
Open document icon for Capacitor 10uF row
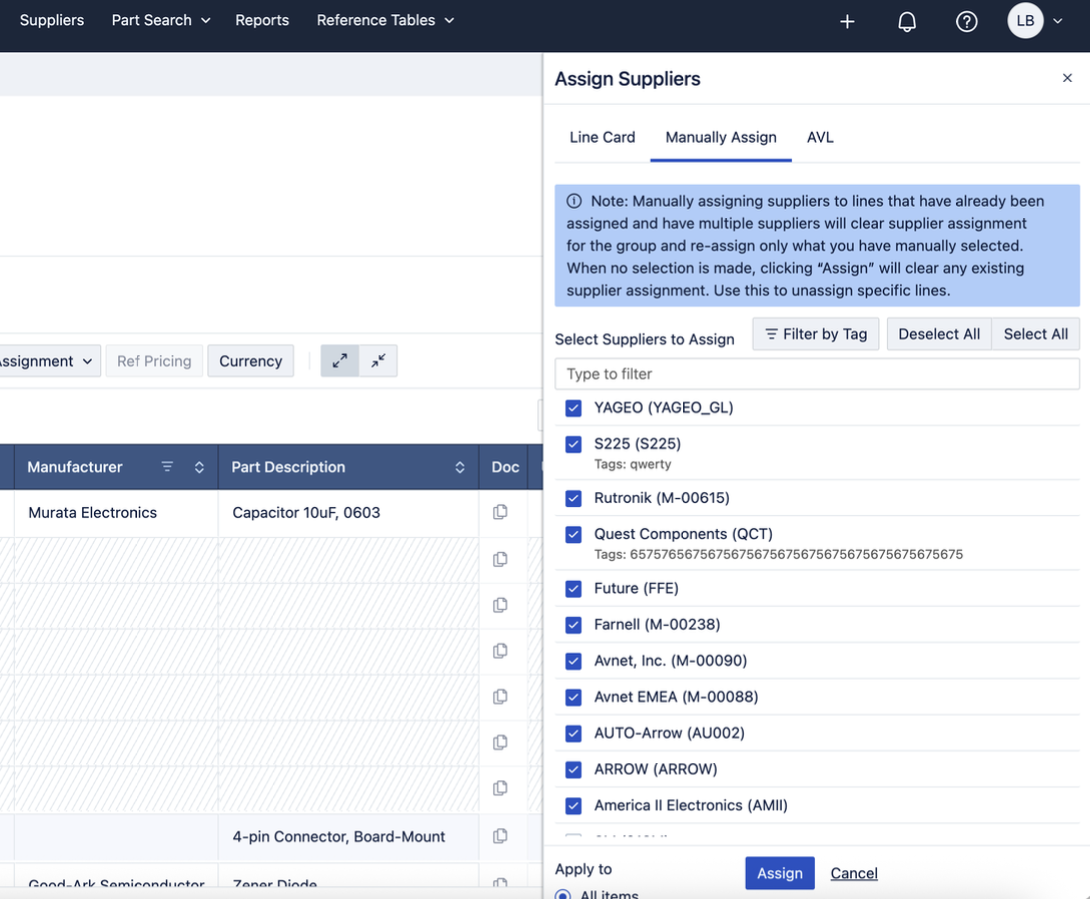[500, 512]
